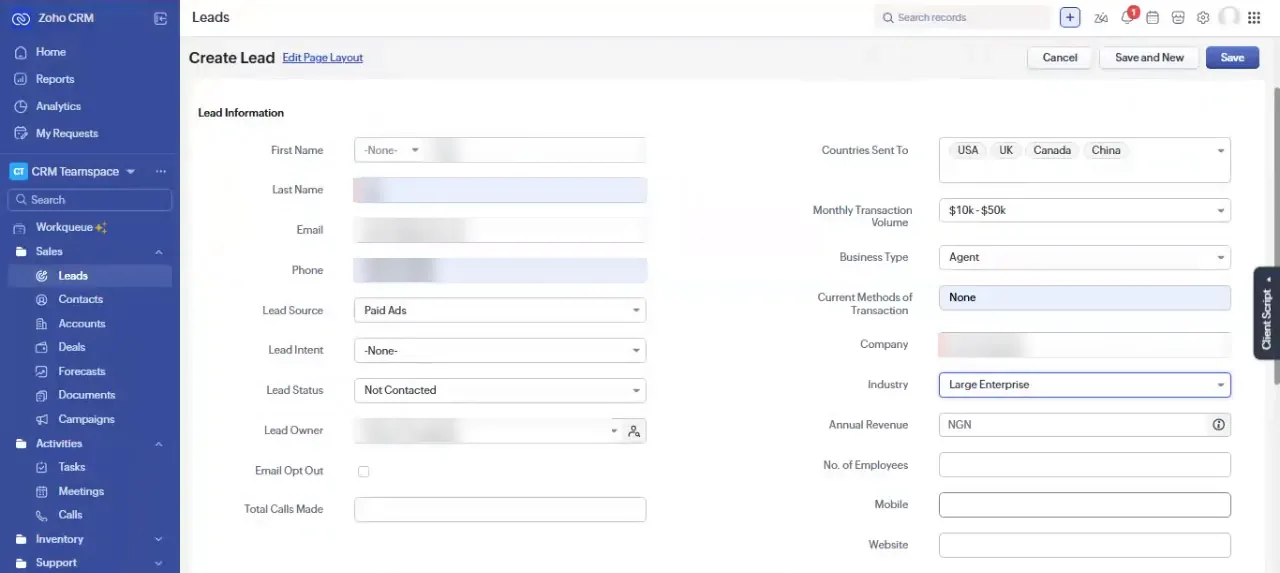Collapse the Sales section
This screenshot has width=1280, height=573.
pos(159,252)
